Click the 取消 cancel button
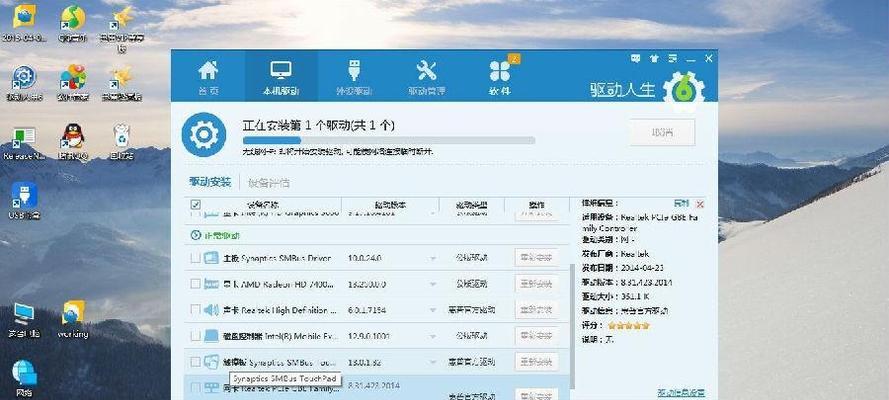This screenshot has height=400, width=889. [662, 133]
